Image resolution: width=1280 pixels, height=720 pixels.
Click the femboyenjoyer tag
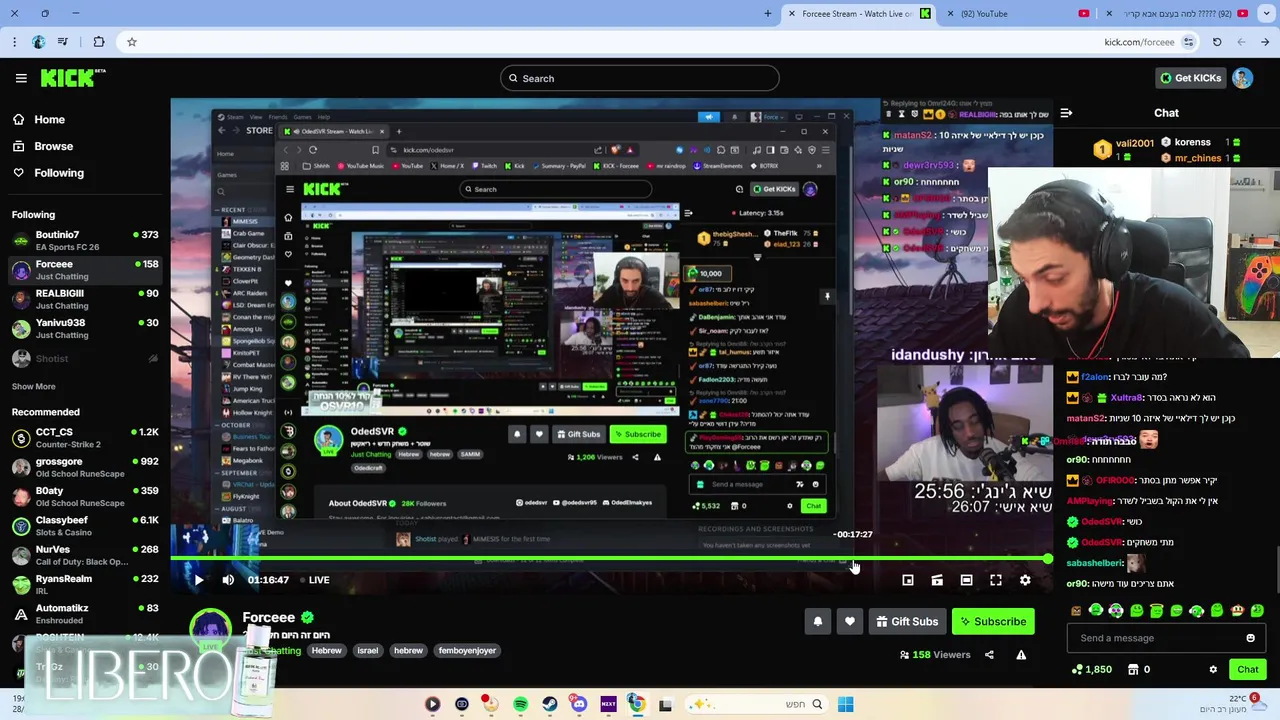coord(467,650)
